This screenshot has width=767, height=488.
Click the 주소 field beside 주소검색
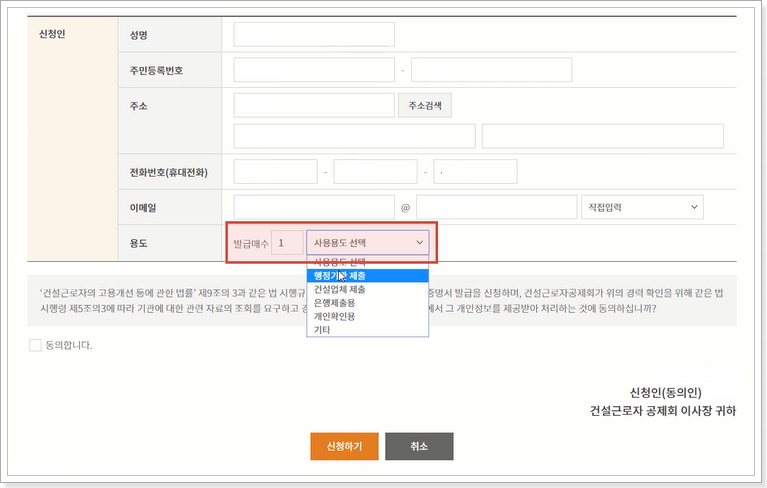[x=314, y=106]
